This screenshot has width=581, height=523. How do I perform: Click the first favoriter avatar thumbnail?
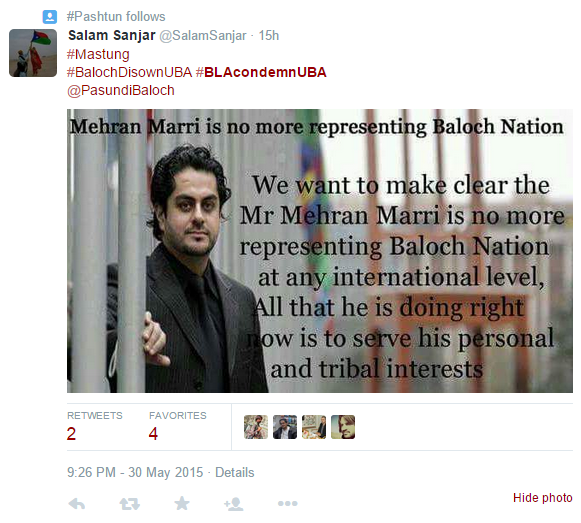(256, 427)
